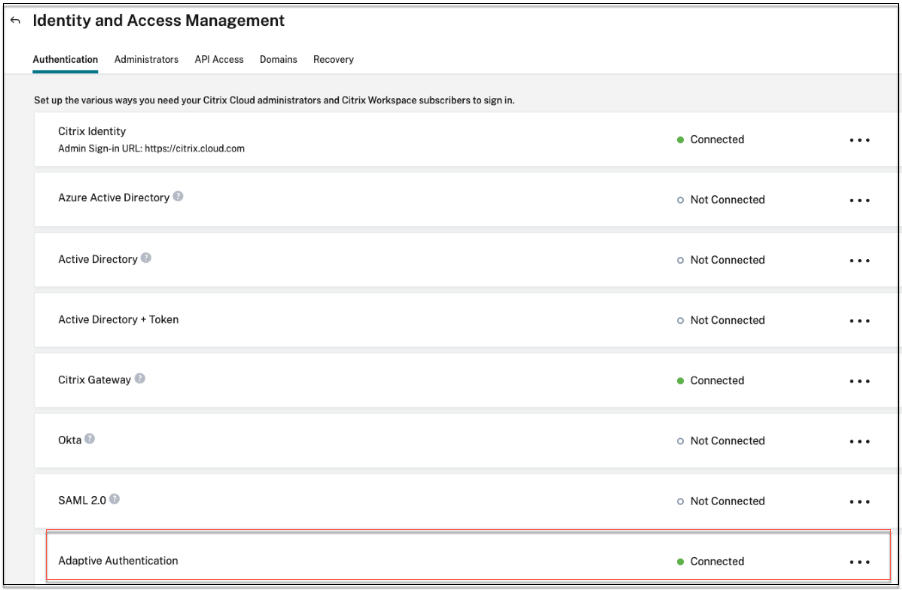Open the API Access tab
The width and height of the screenshot is (902, 590).
point(219,60)
